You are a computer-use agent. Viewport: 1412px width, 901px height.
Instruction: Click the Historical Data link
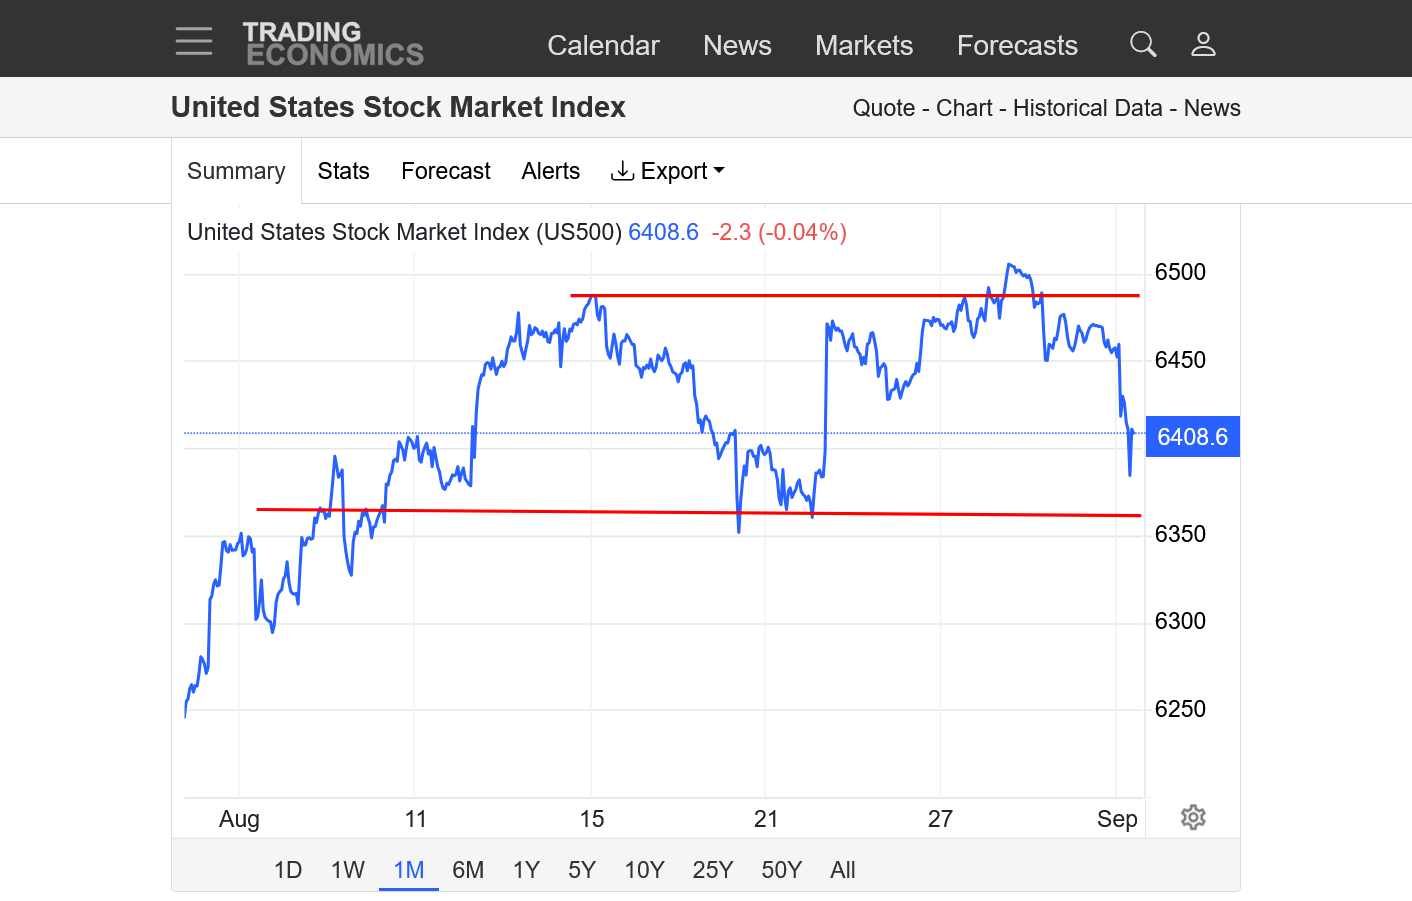coord(1087,108)
